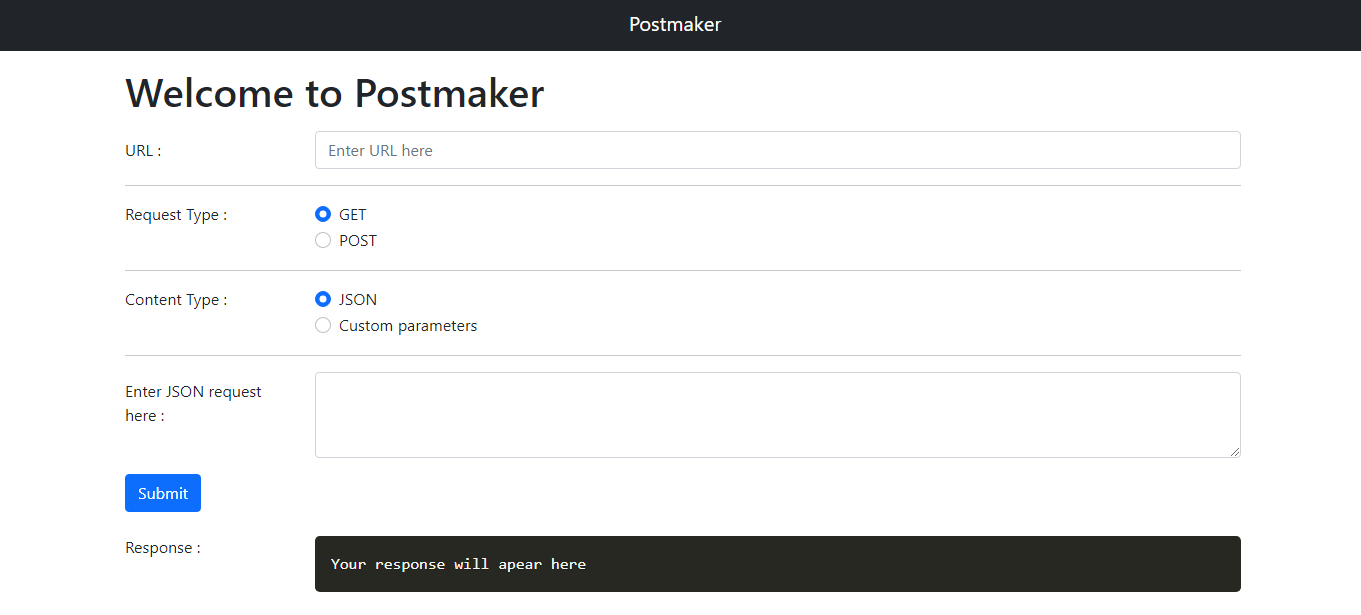Focus the JSON request text area
Viewport: 1361px width, 615px height.
(x=777, y=414)
